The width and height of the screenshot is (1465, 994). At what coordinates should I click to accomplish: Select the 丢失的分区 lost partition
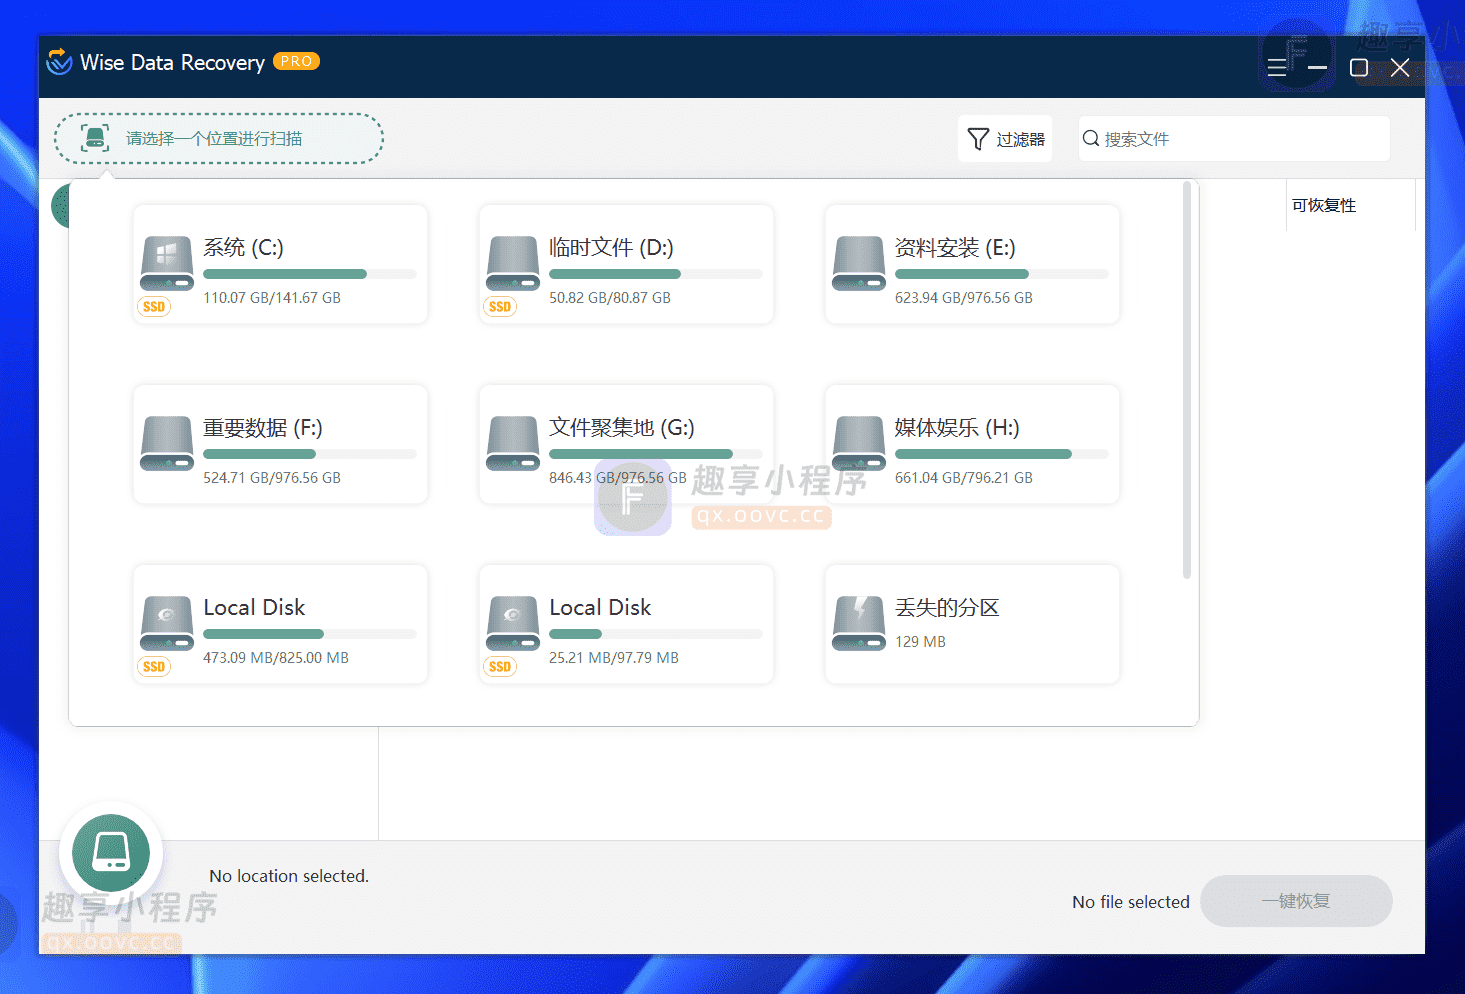pyautogui.click(x=972, y=624)
